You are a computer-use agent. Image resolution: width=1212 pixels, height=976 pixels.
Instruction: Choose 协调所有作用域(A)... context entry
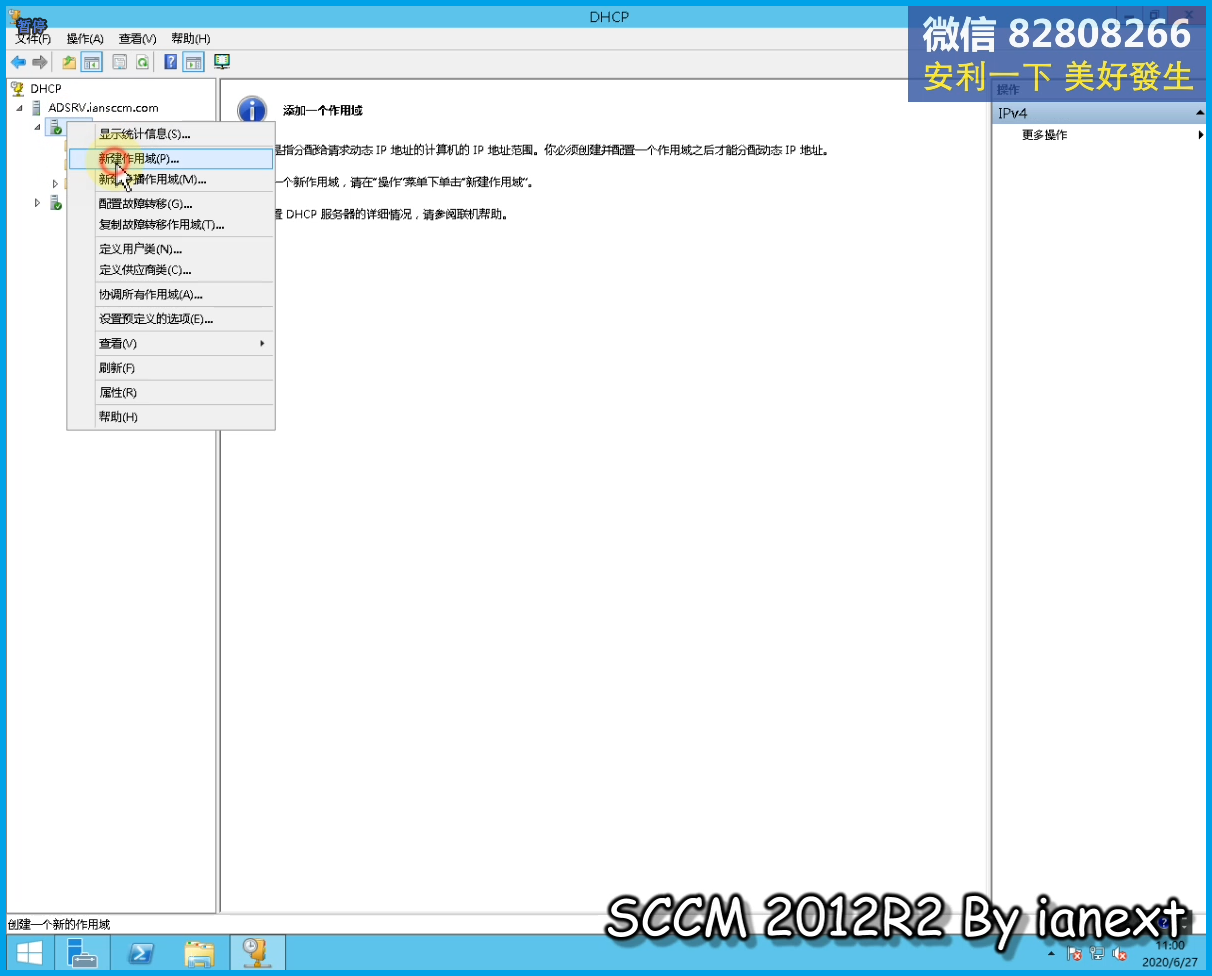coord(171,295)
